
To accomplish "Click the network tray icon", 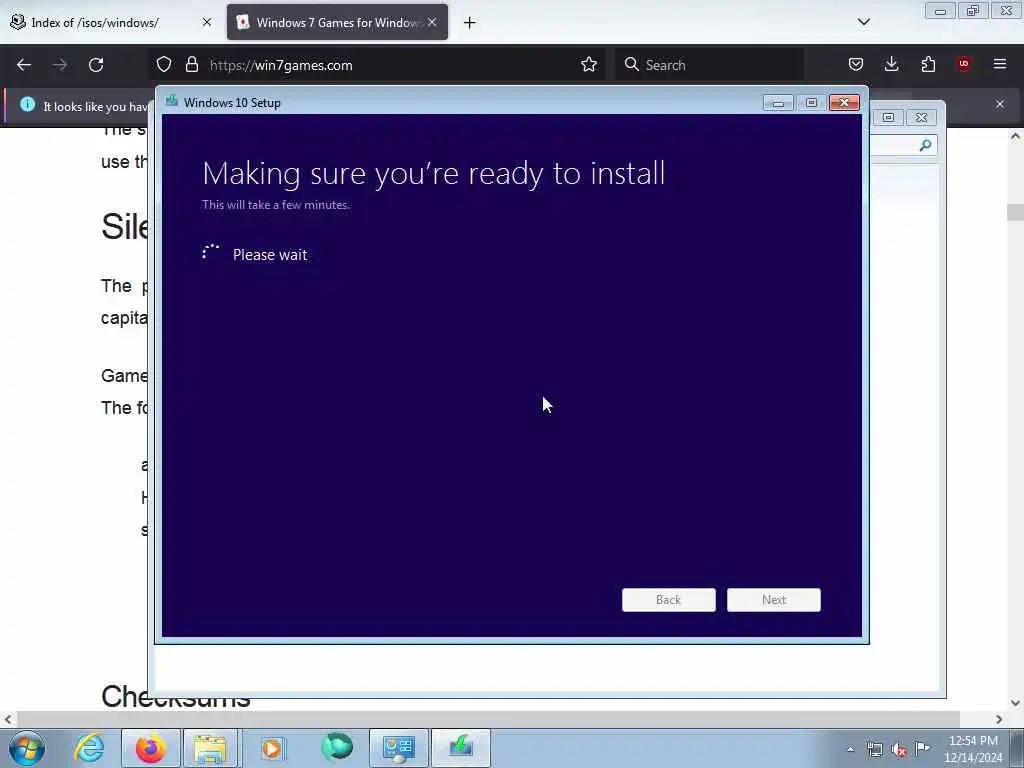I will pyautogui.click(x=874, y=750).
